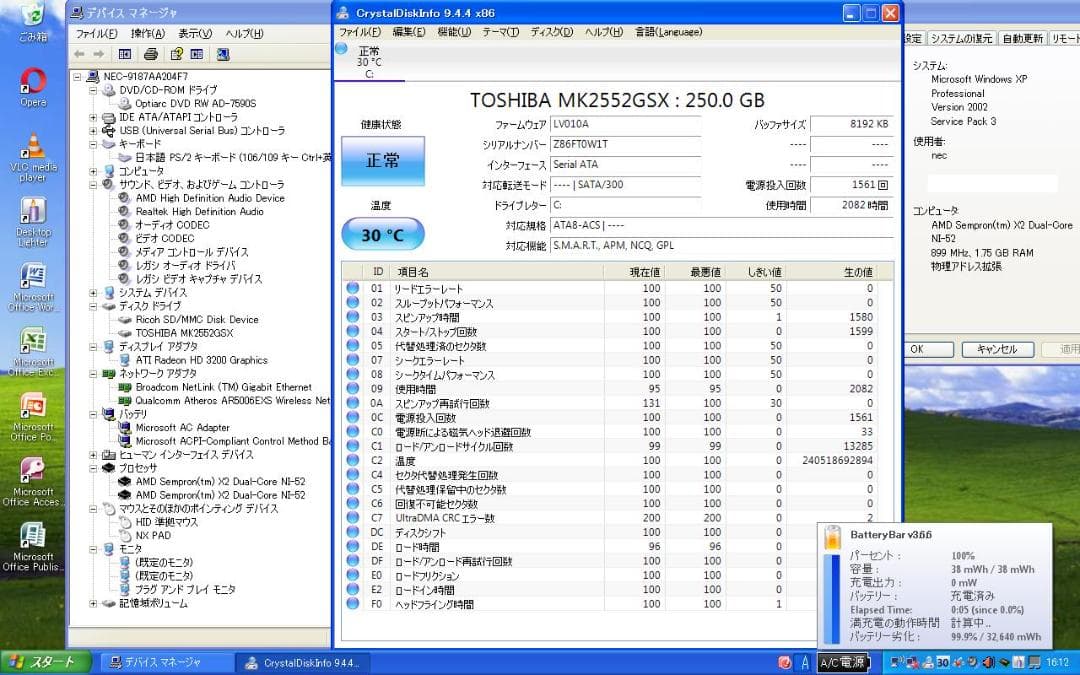The width and height of the screenshot is (1080, 675).
Task: Select the Microsoft Office Word desktop icon
Action: pos(32,287)
